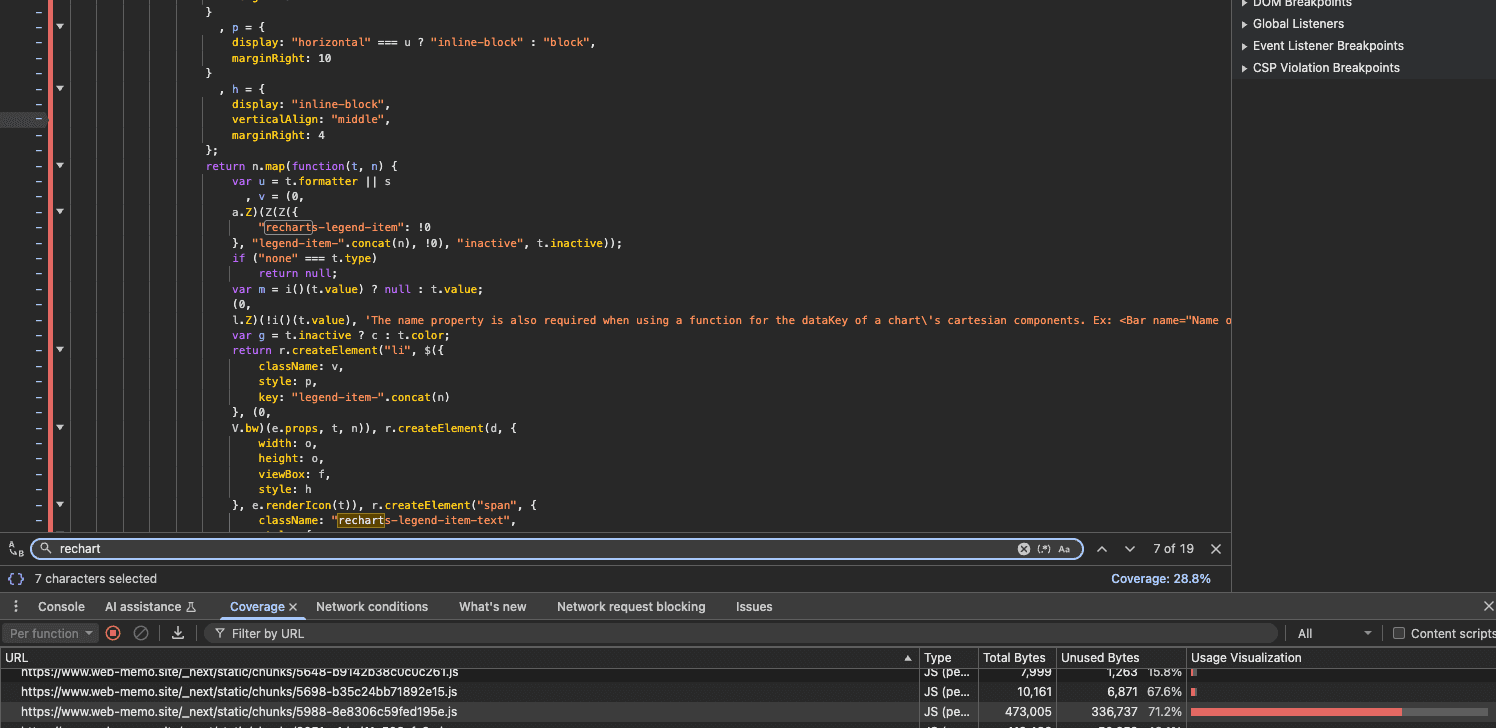
Task: Jump to the next search match
Action: 1130,549
